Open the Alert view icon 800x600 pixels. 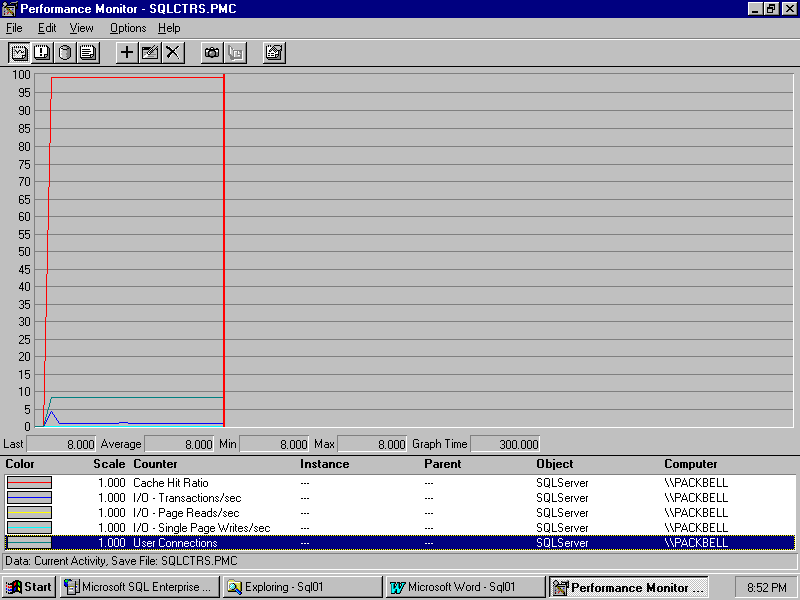click(42, 52)
